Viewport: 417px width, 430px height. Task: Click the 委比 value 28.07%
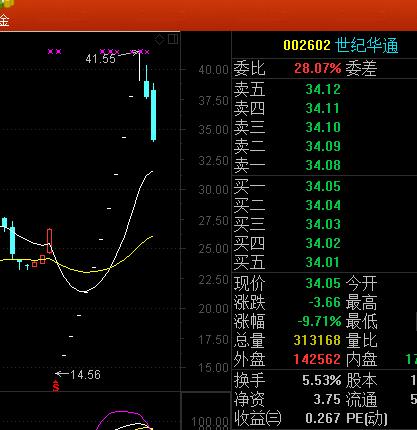click(x=318, y=68)
